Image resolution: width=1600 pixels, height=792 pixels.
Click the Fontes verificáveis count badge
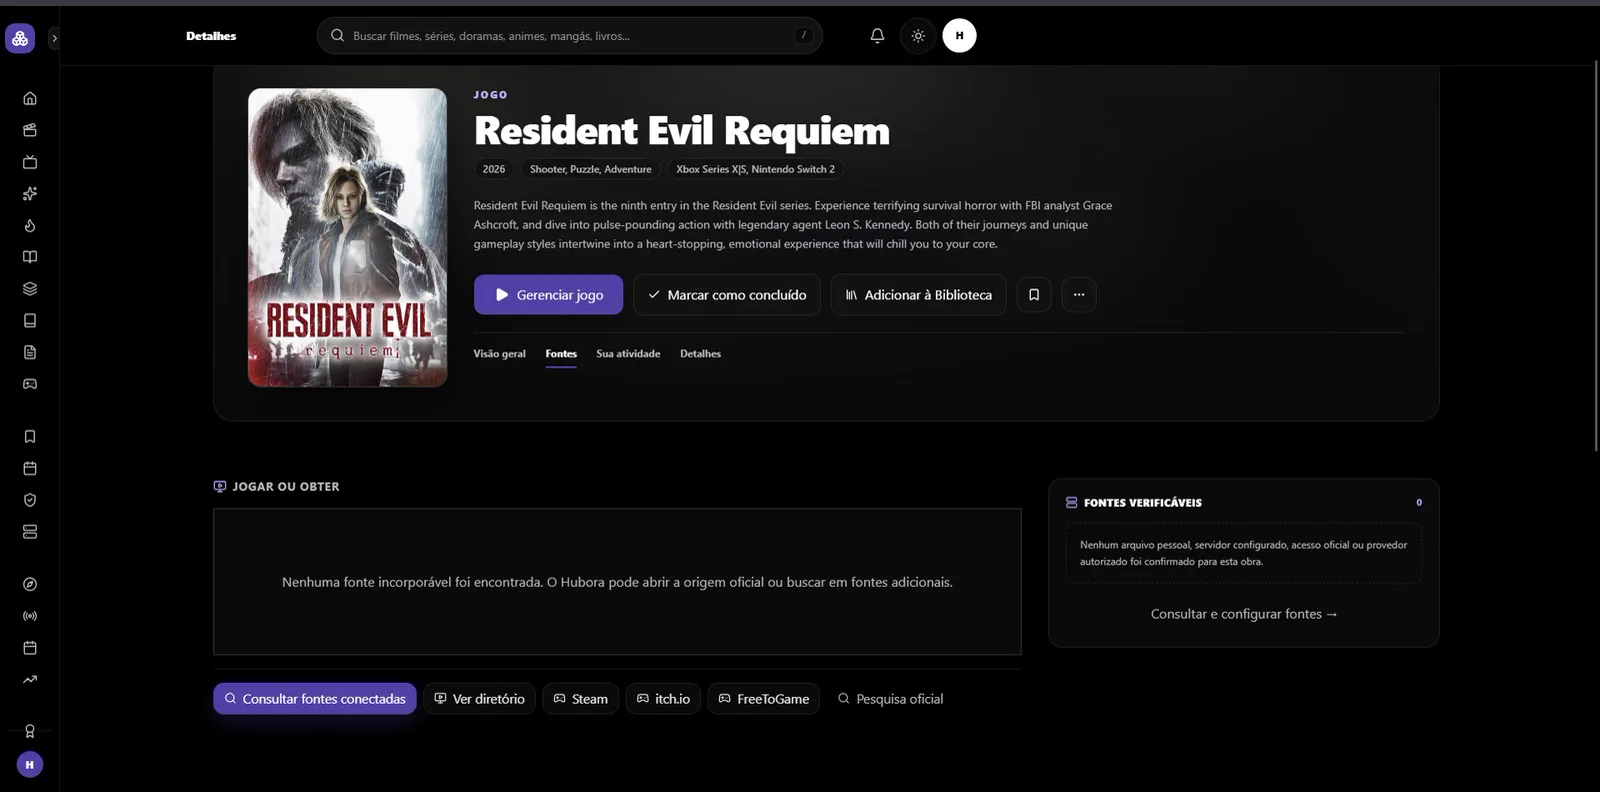(x=1419, y=503)
